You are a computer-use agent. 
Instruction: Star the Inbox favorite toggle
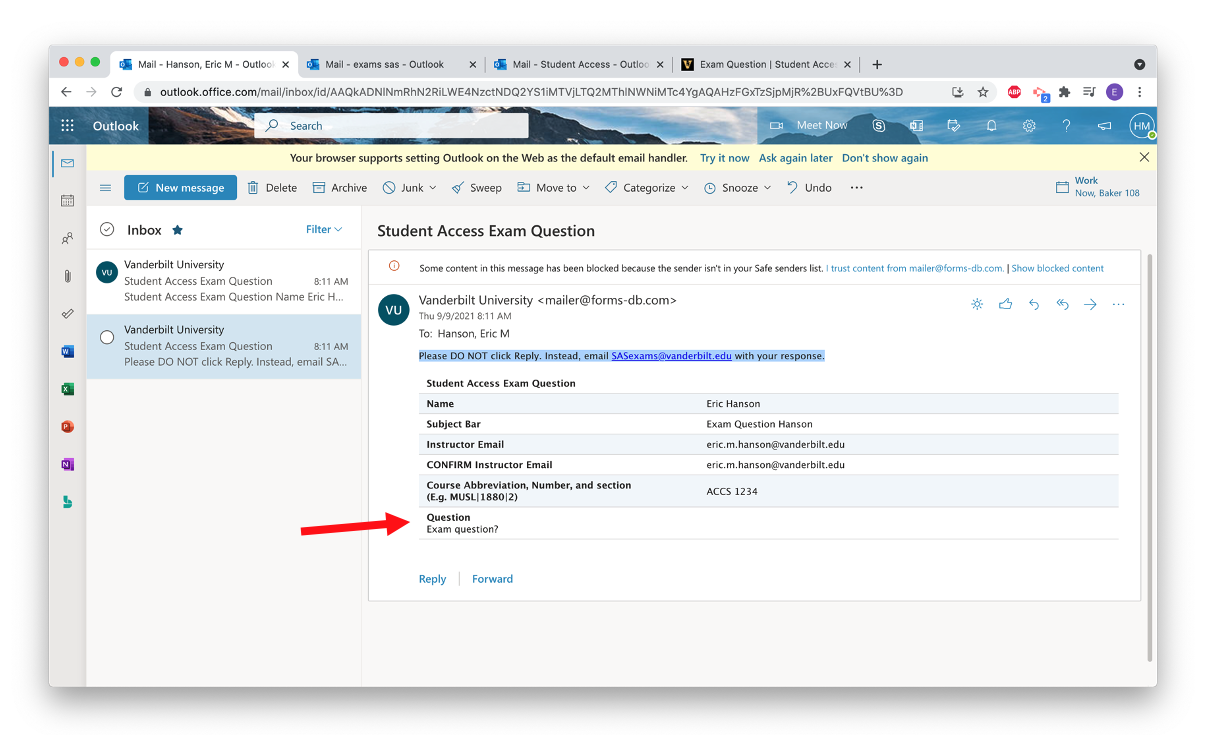tap(176, 229)
